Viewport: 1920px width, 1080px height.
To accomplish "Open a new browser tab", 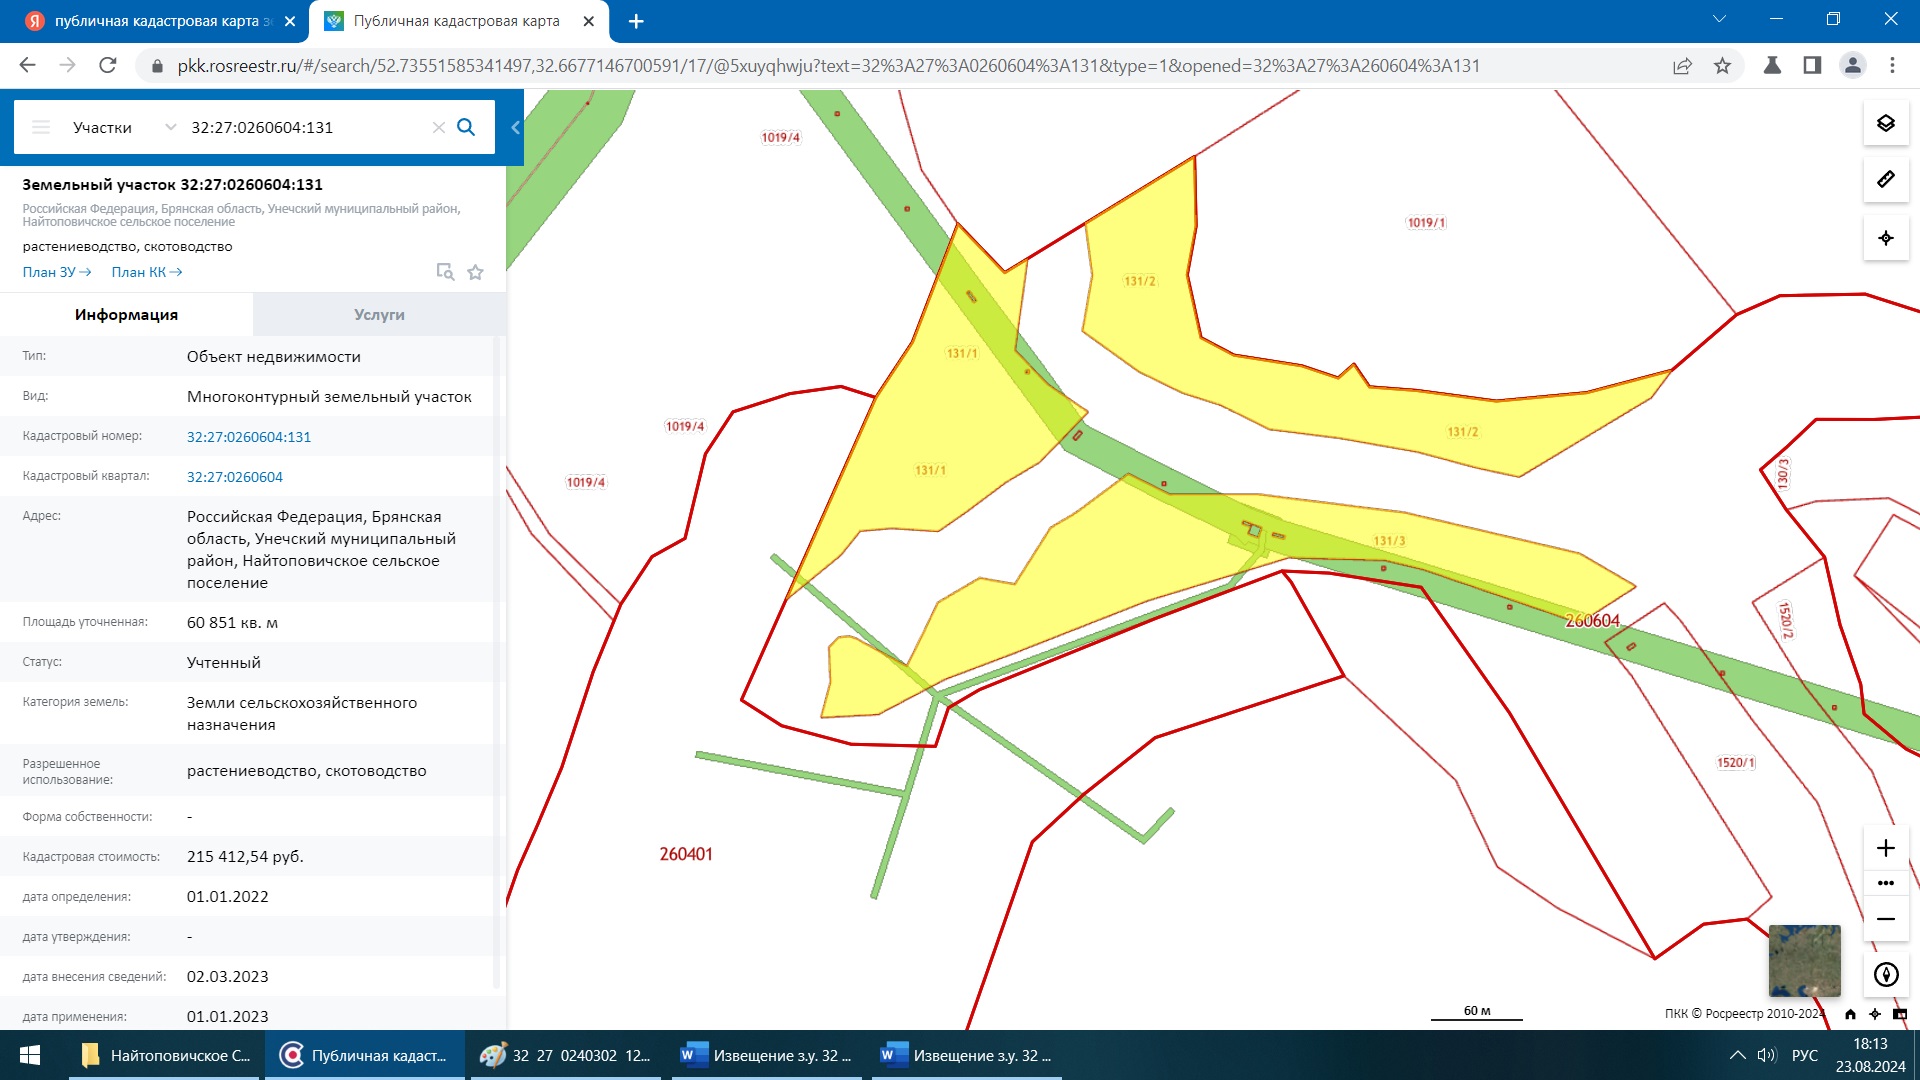I will [x=636, y=21].
